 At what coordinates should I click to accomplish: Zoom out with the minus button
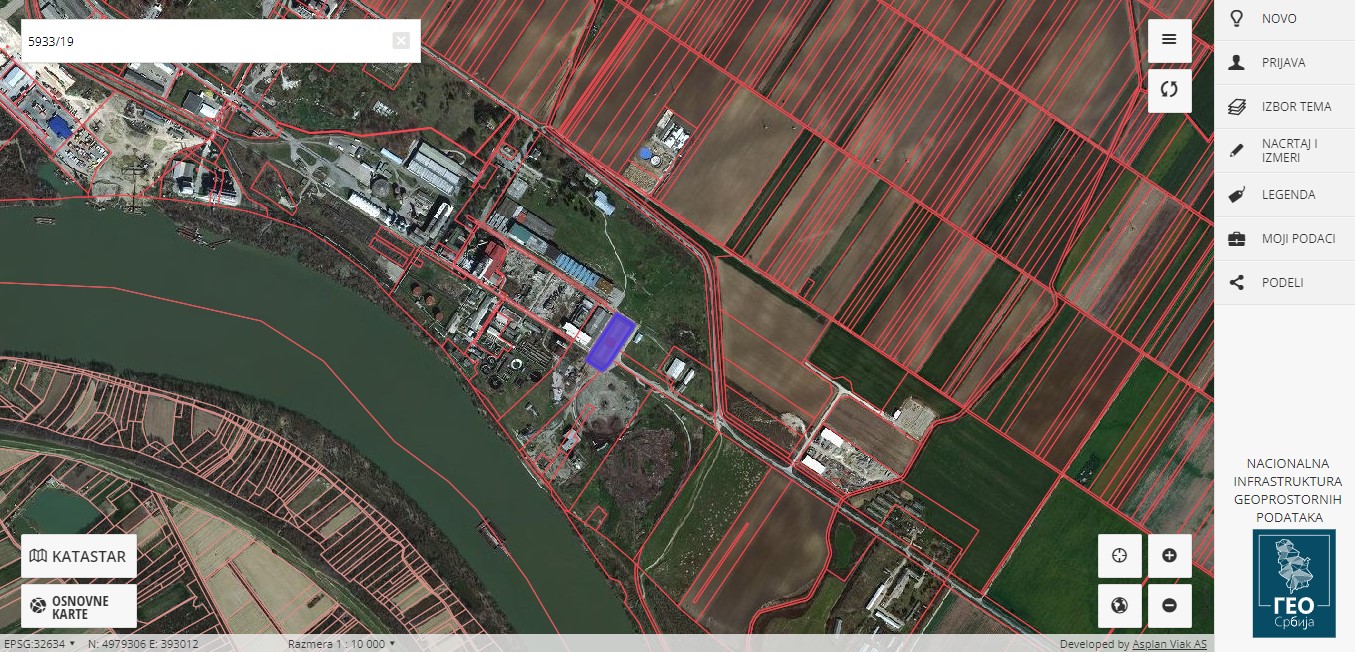[x=1169, y=606]
